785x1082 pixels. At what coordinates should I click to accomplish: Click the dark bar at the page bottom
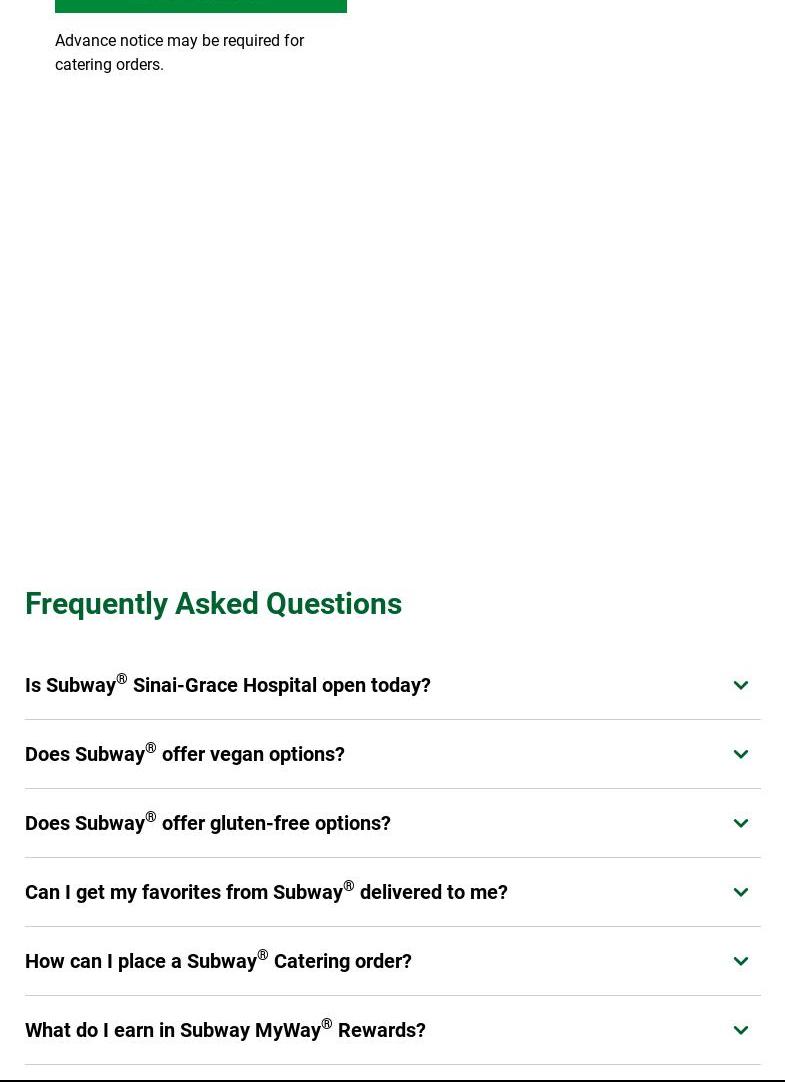392,1078
